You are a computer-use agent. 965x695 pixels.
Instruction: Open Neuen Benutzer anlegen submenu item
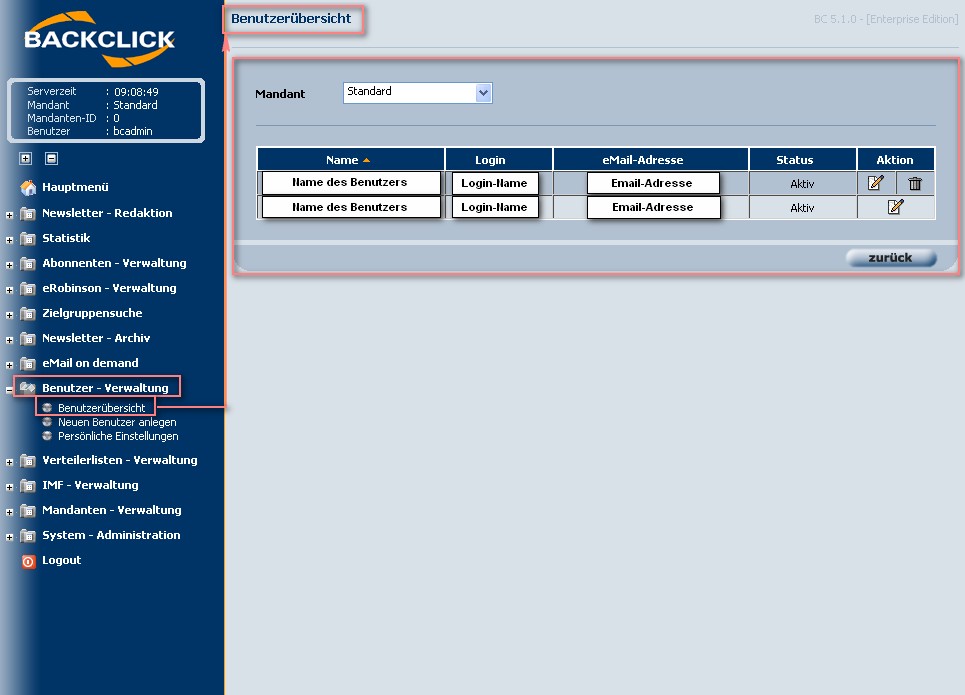click(116, 422)
